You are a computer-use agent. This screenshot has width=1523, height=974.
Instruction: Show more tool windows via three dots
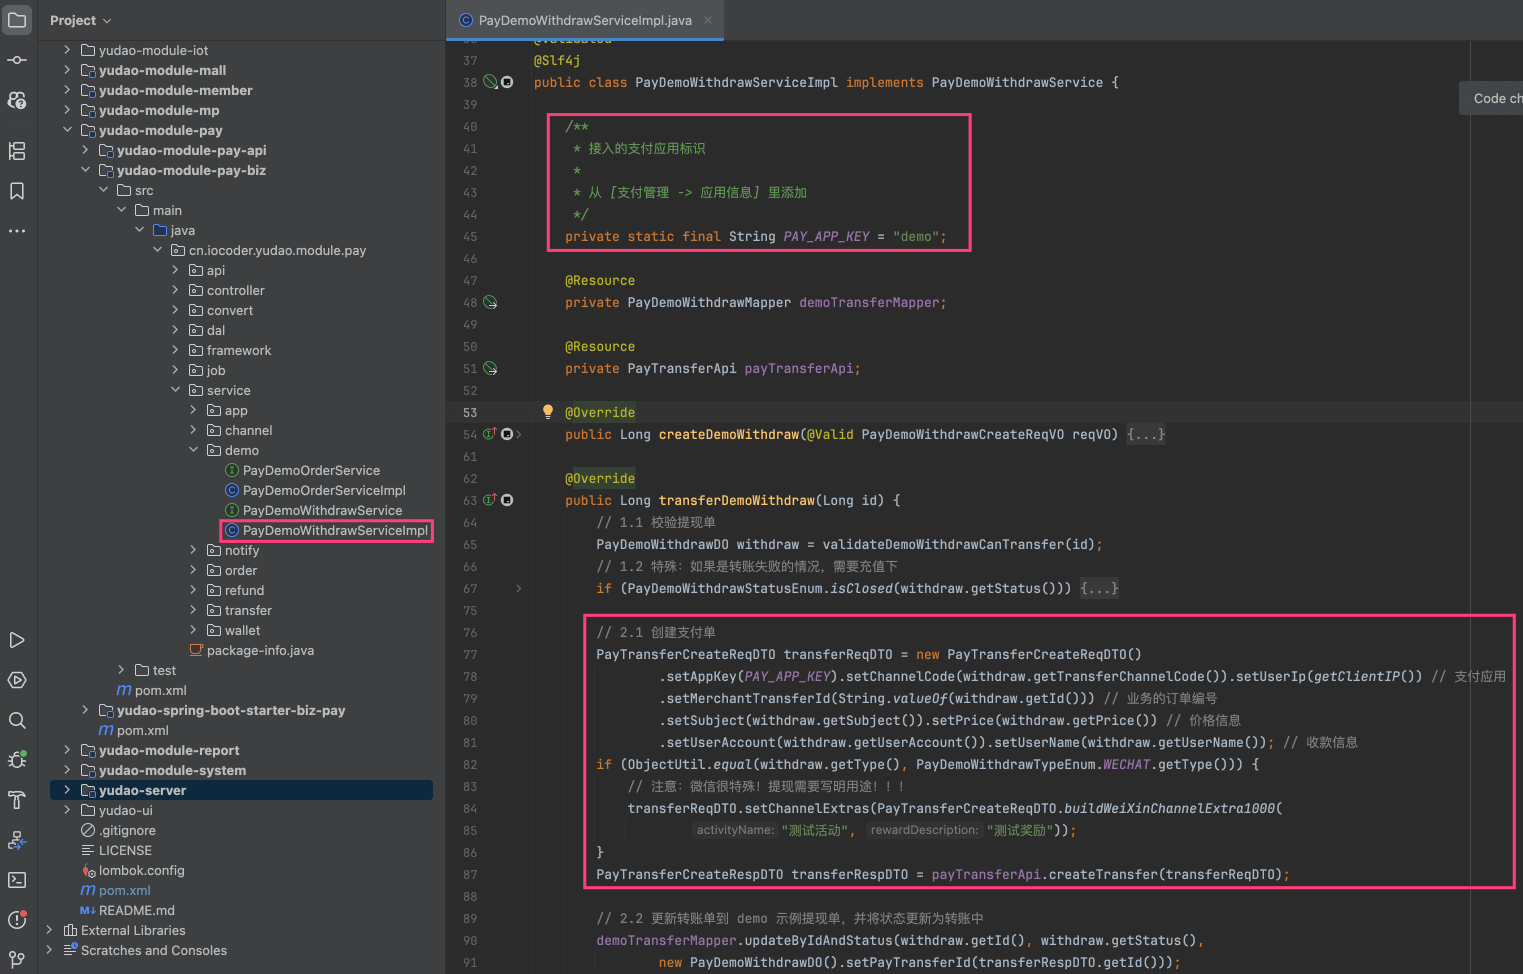click(x=17, y=231)
